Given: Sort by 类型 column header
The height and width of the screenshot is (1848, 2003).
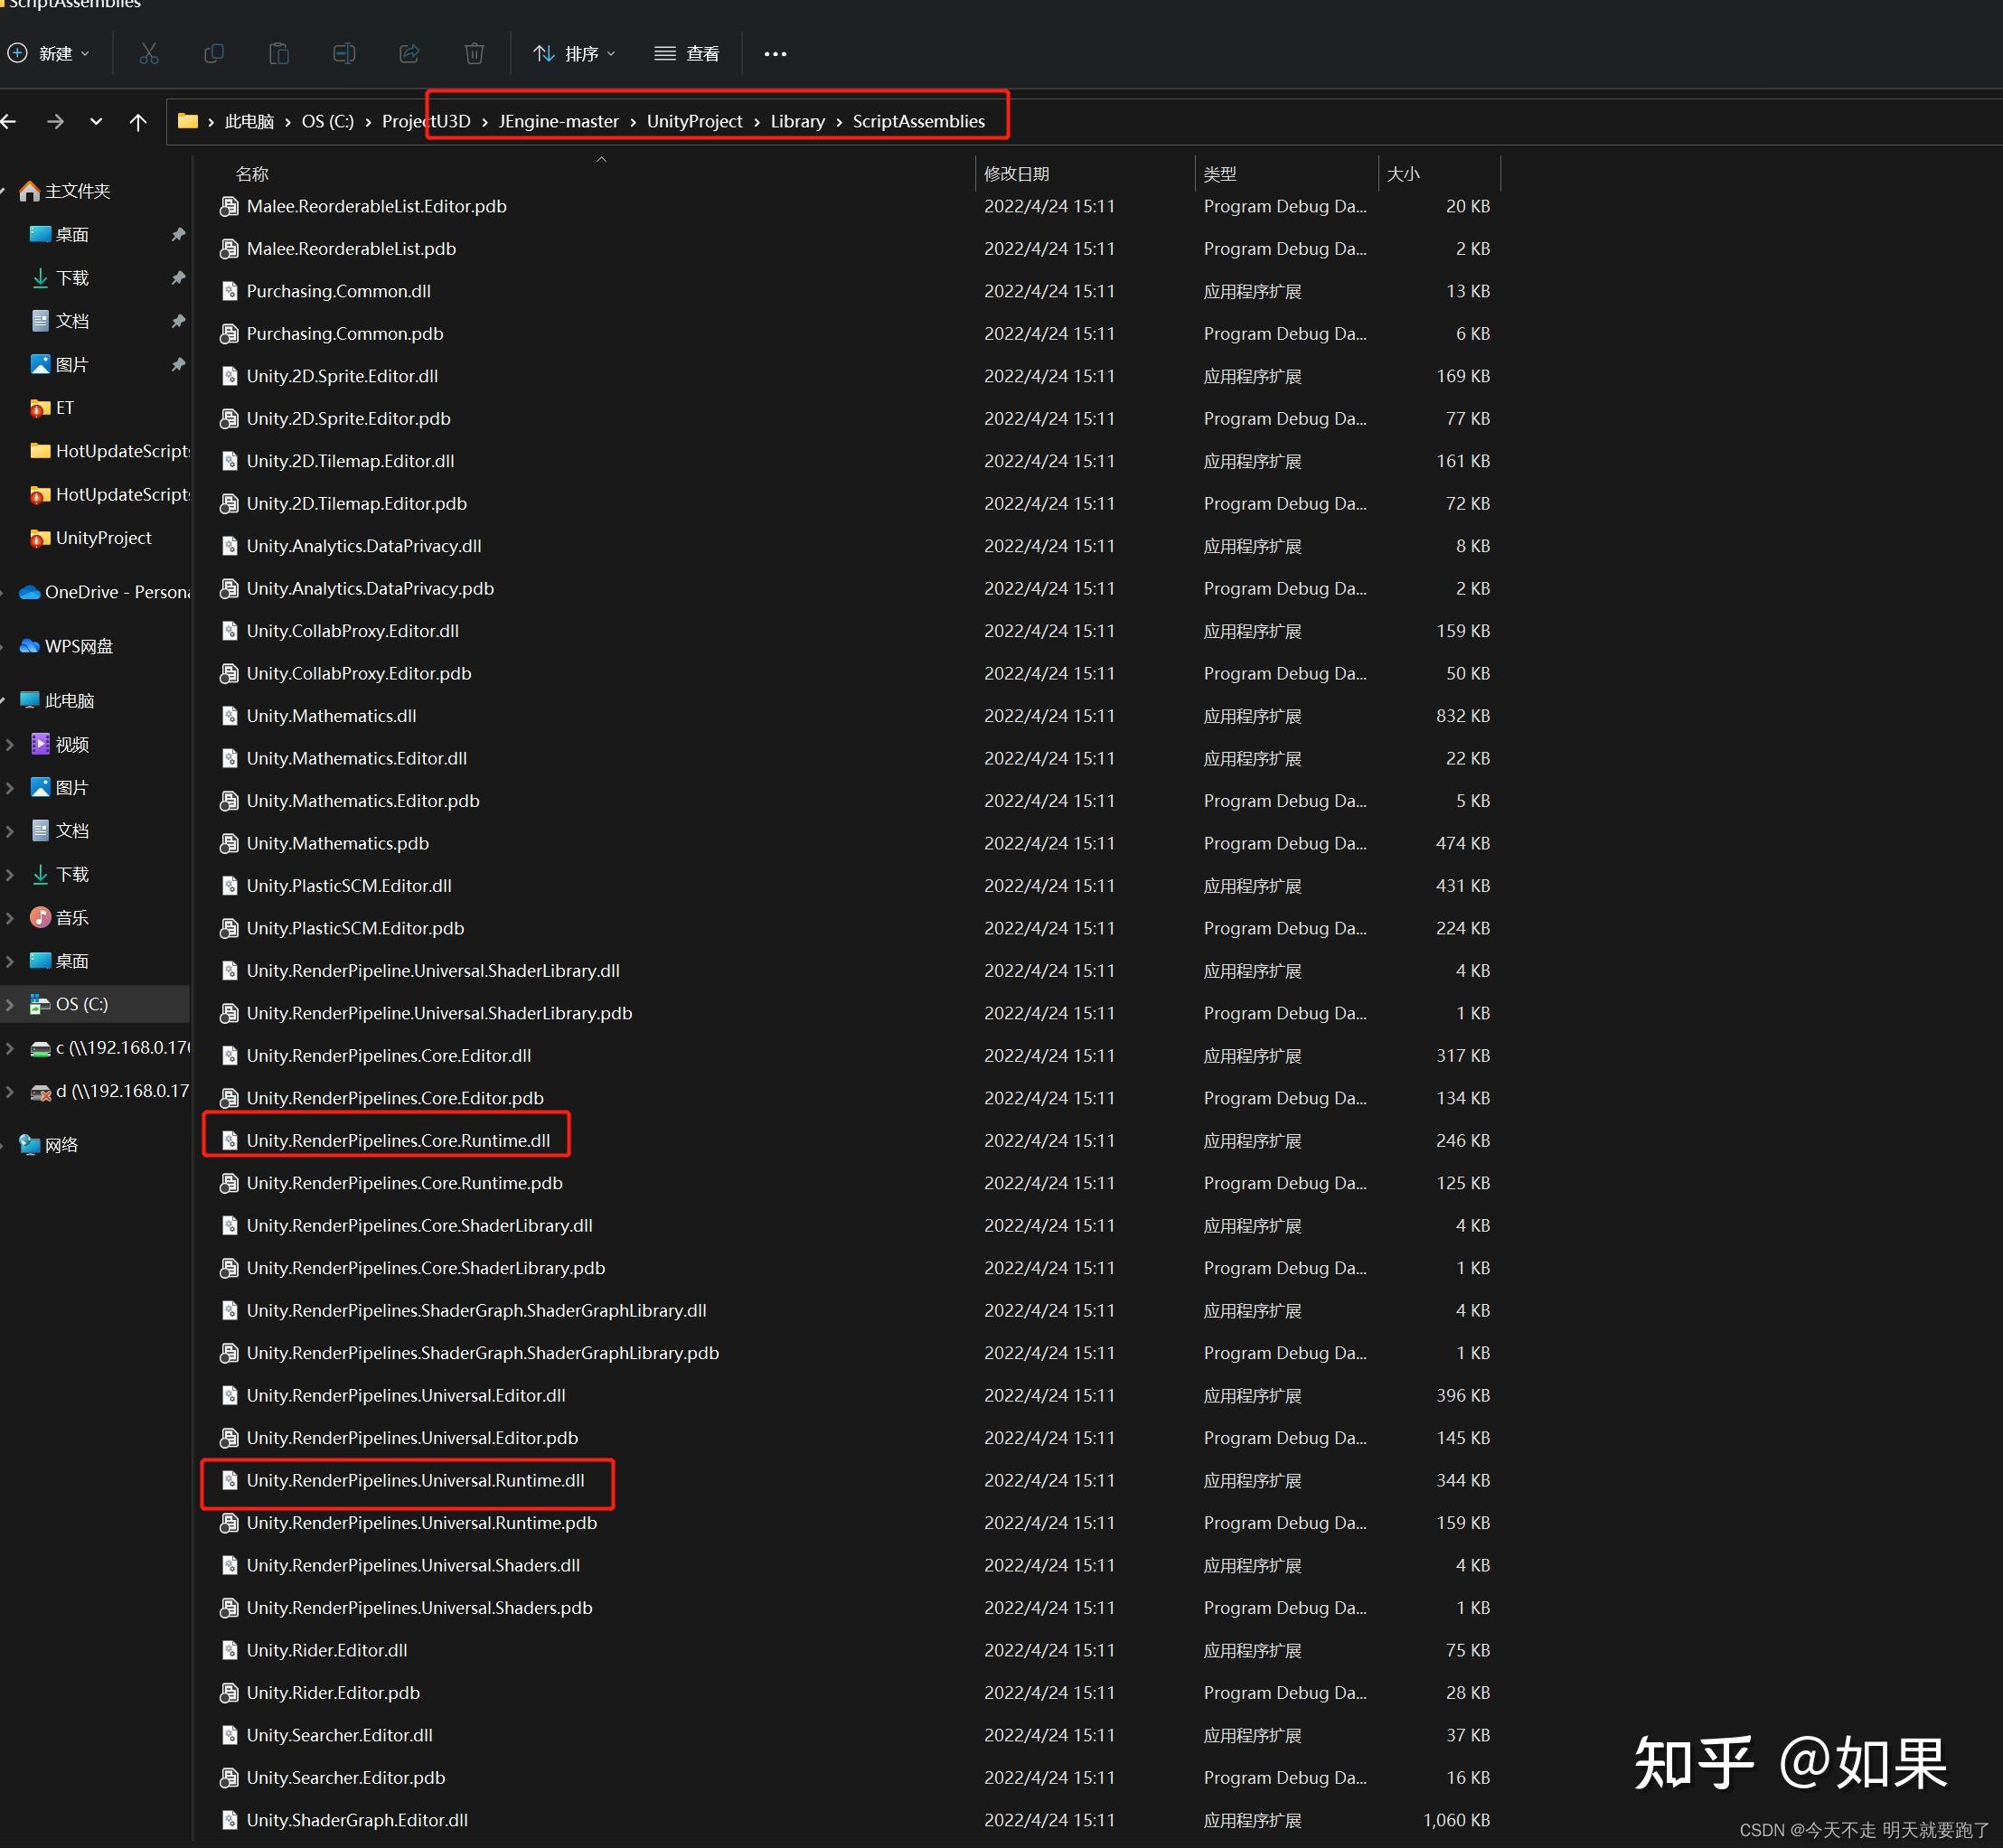Looking at the screenshot, I should [x=1220, y=174].
